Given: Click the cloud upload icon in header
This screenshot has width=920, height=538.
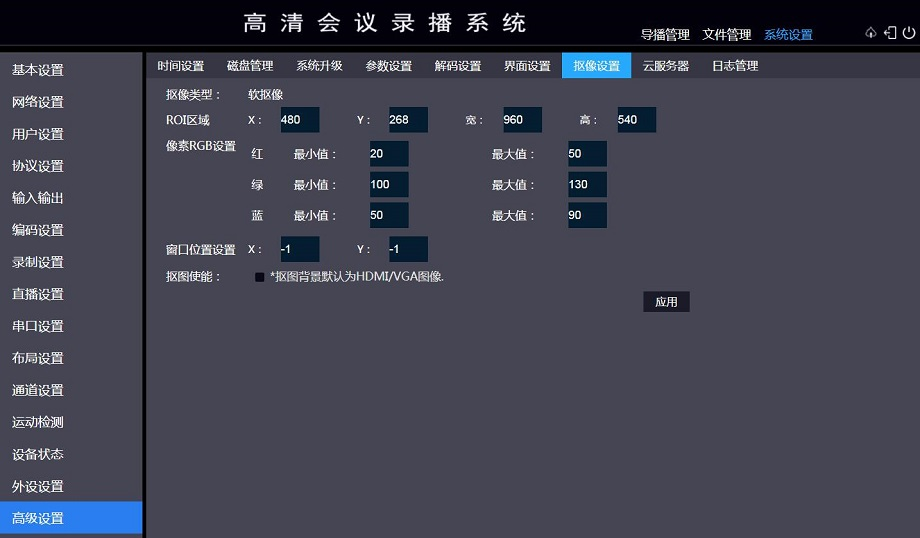Looking at the screenshot, I should 870,33.
